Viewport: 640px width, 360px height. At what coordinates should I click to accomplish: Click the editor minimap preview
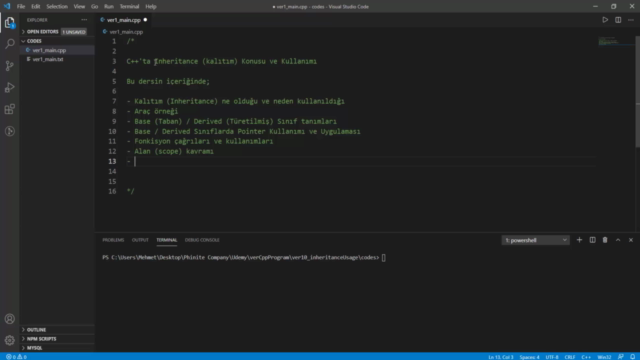[x=615, y=41]
